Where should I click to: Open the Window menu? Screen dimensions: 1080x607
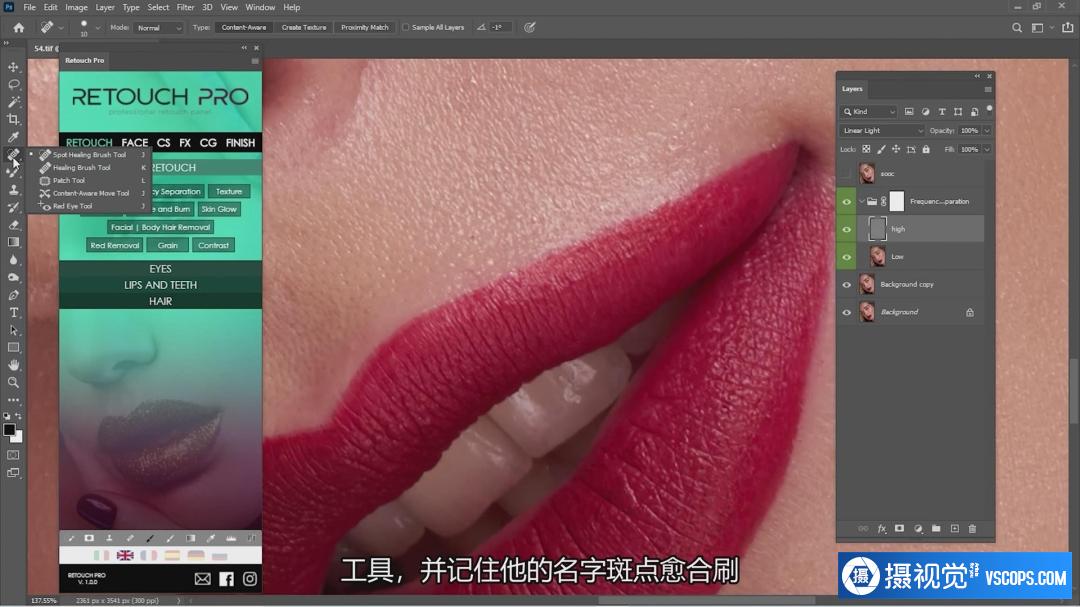[x=260, y=8]
